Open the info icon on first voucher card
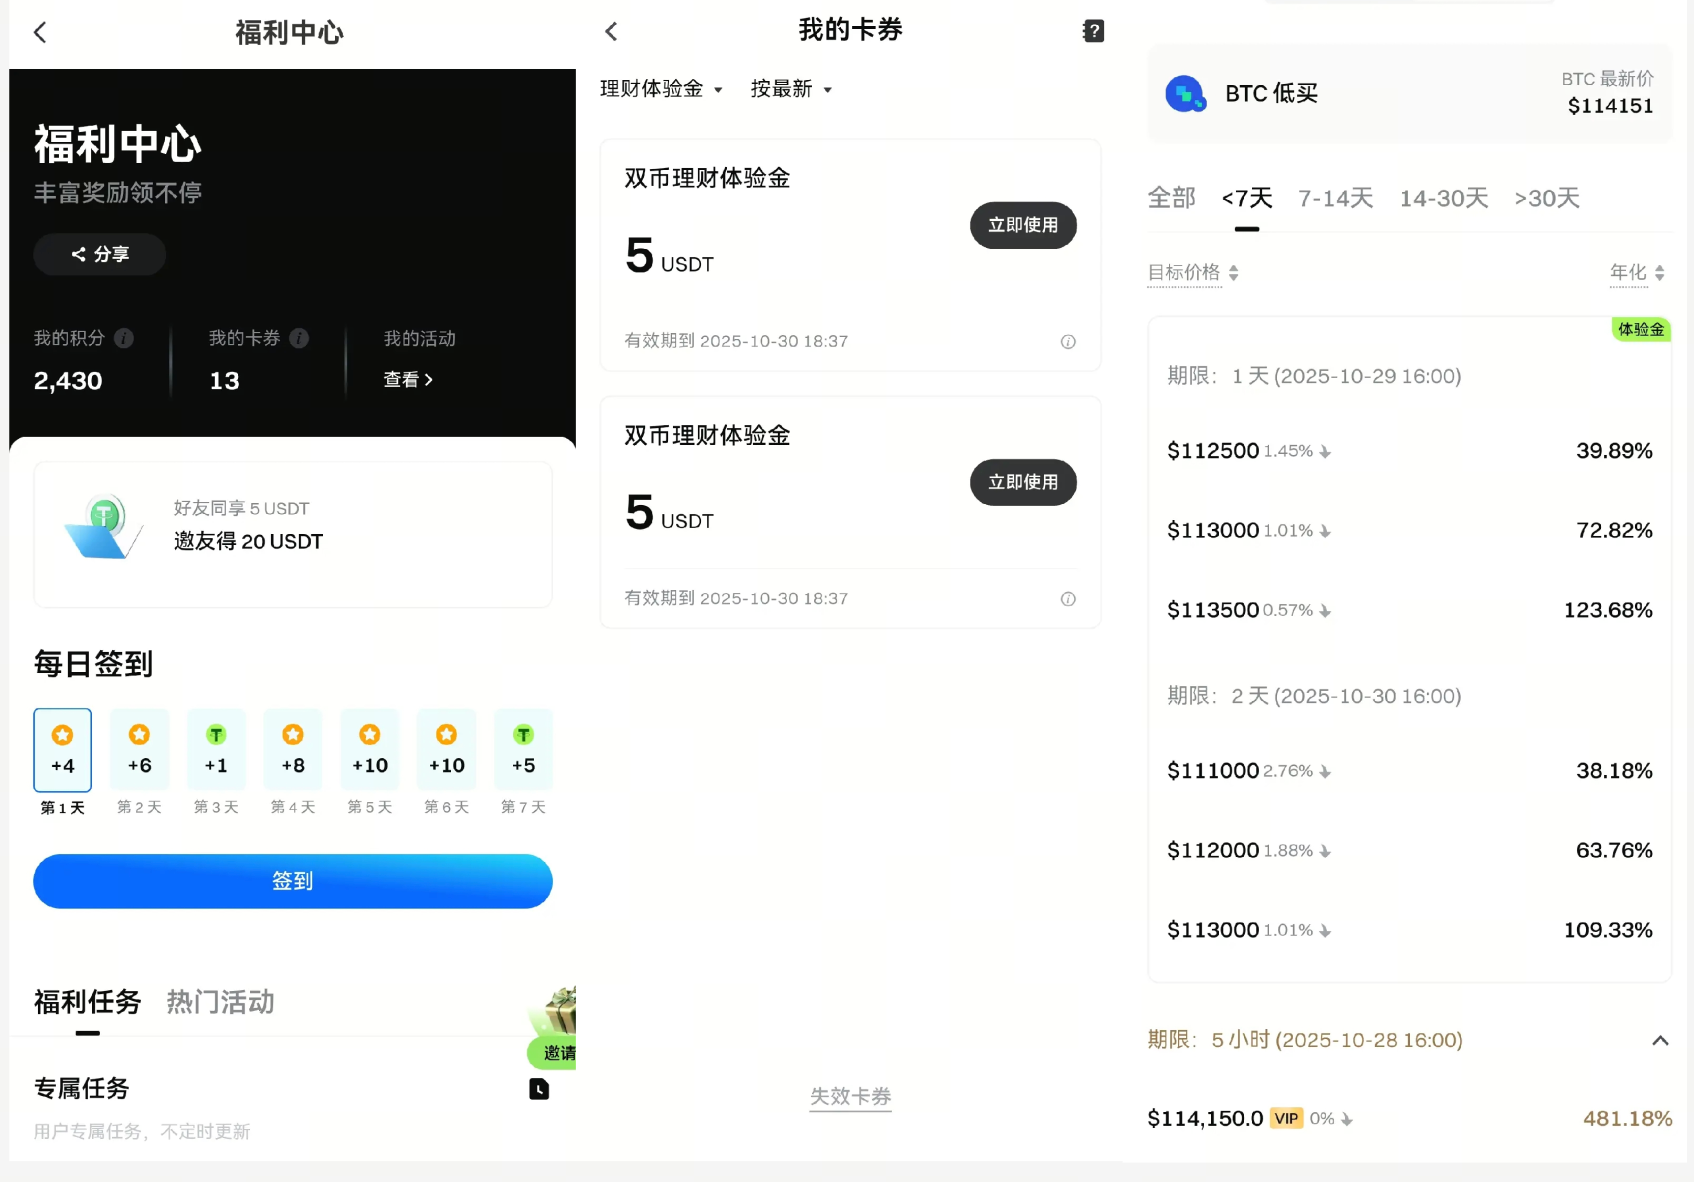The width and height of the screenshot is (1694, 1182). [1068, 342]
